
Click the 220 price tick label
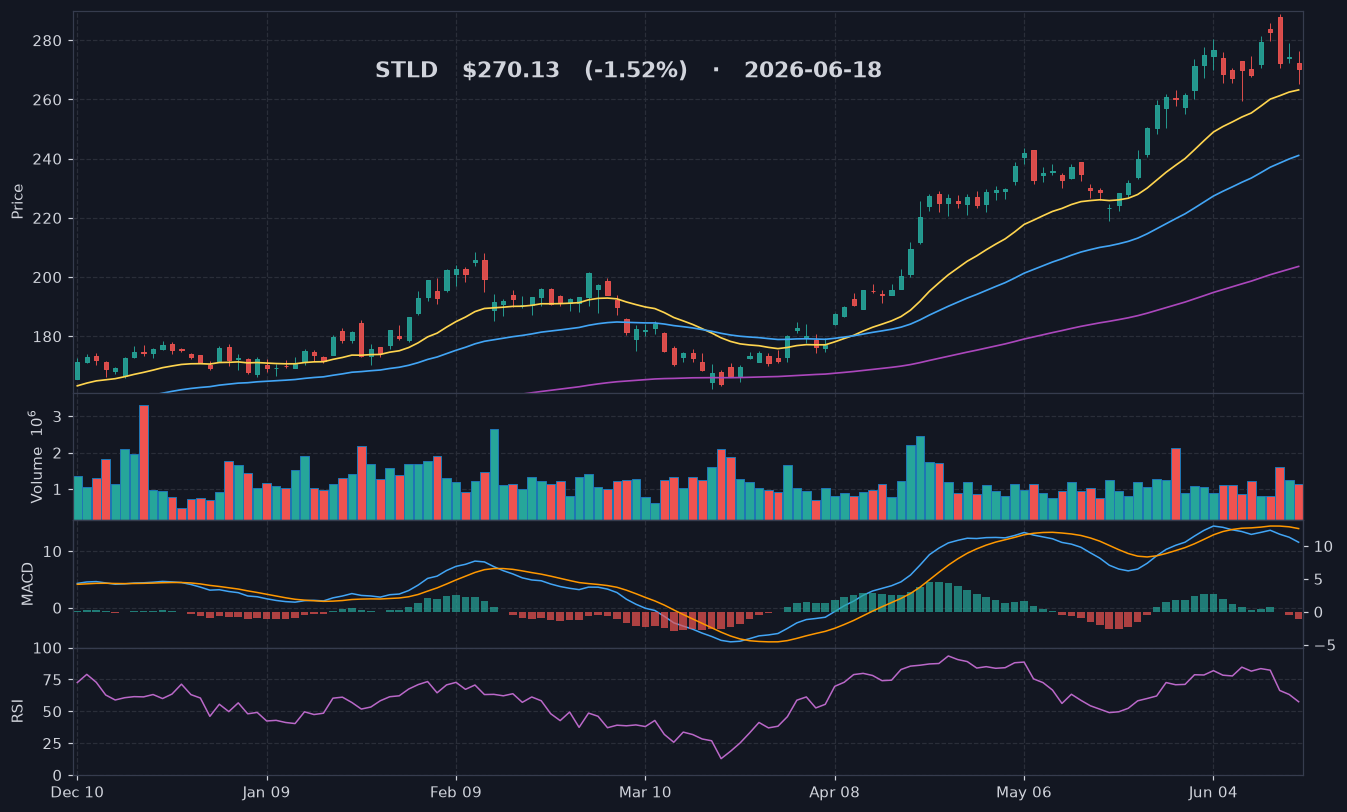point(50,219)
